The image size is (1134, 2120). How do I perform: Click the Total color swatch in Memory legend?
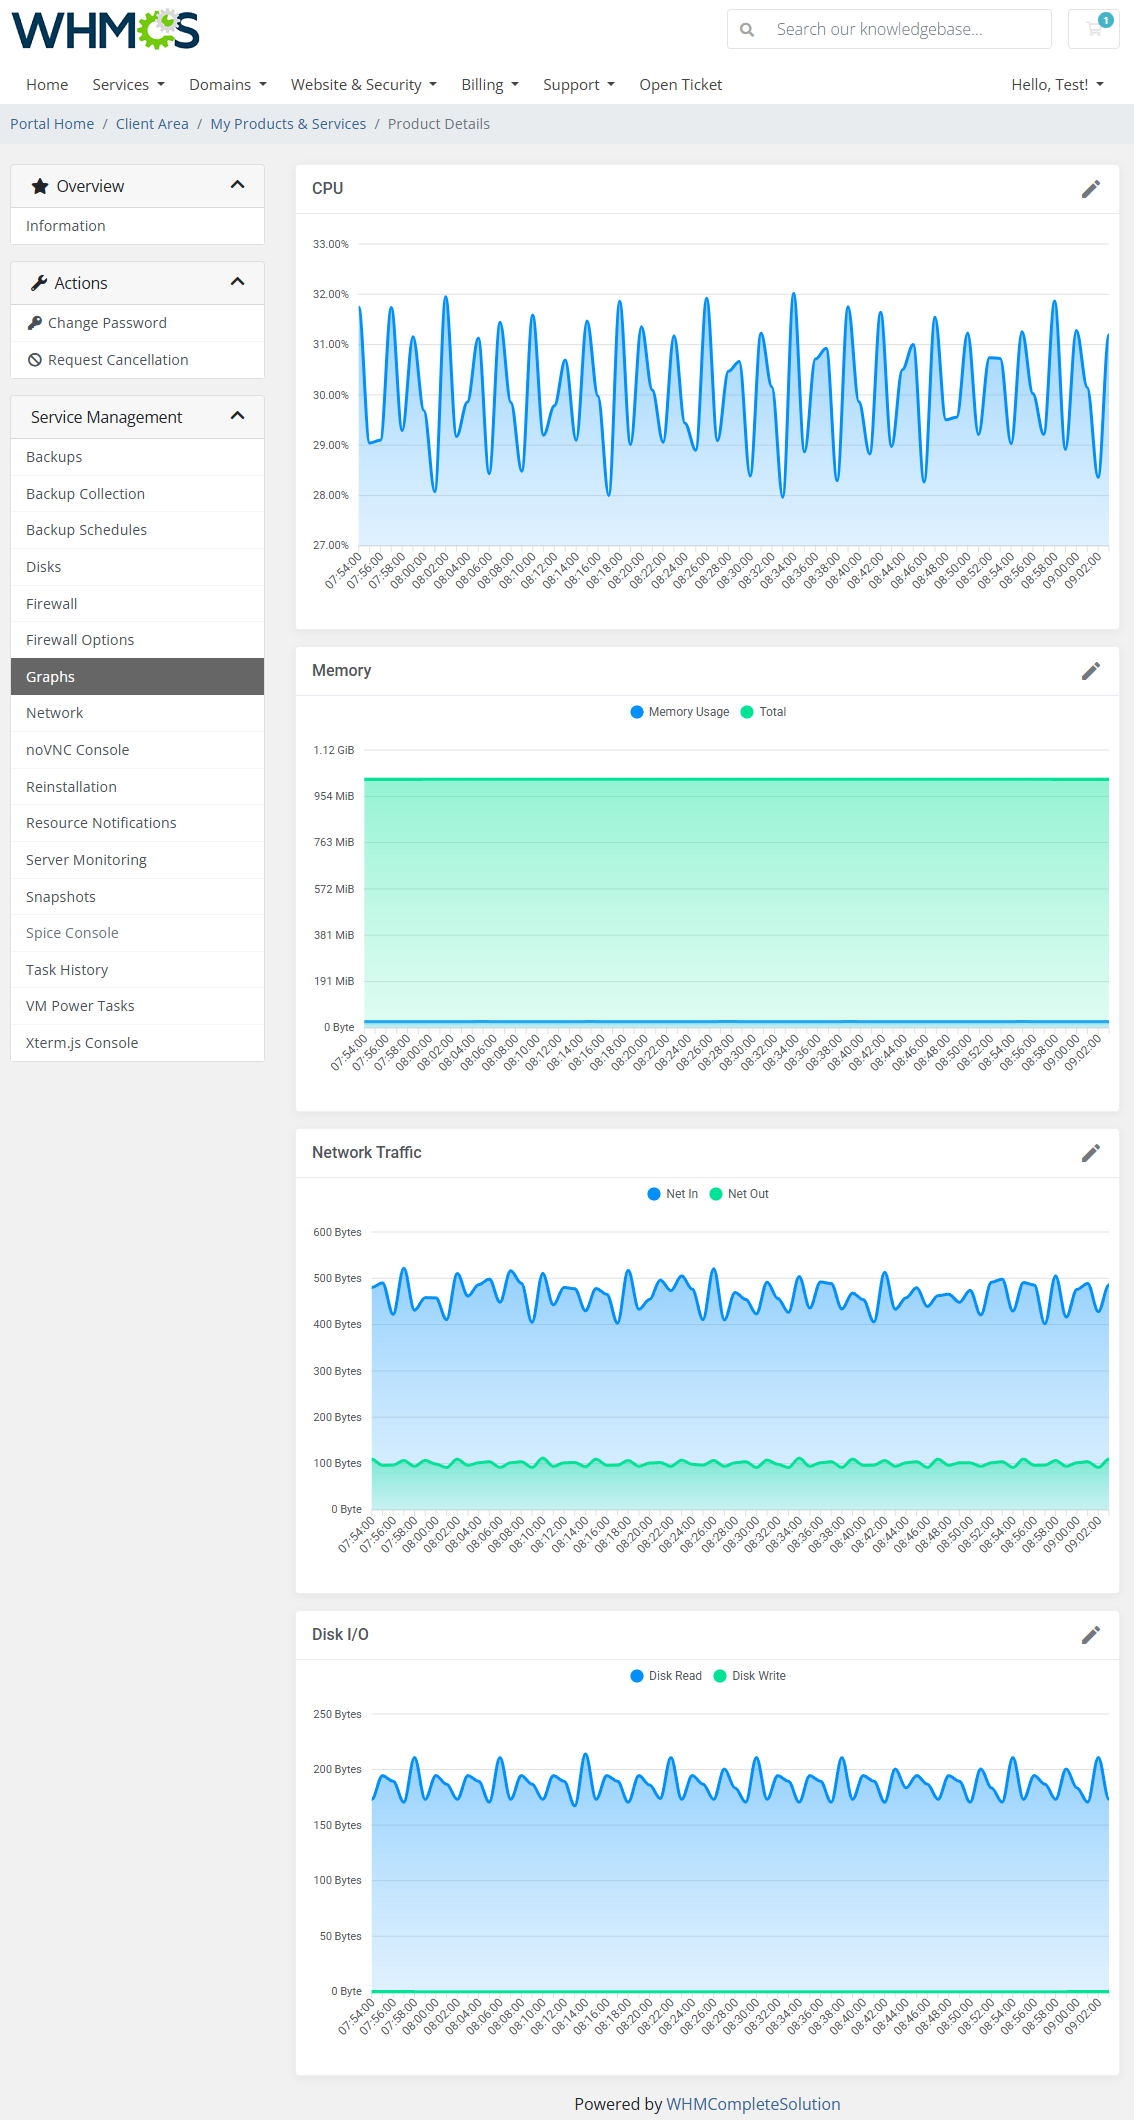pyautogui.click(x=747, y=712)
